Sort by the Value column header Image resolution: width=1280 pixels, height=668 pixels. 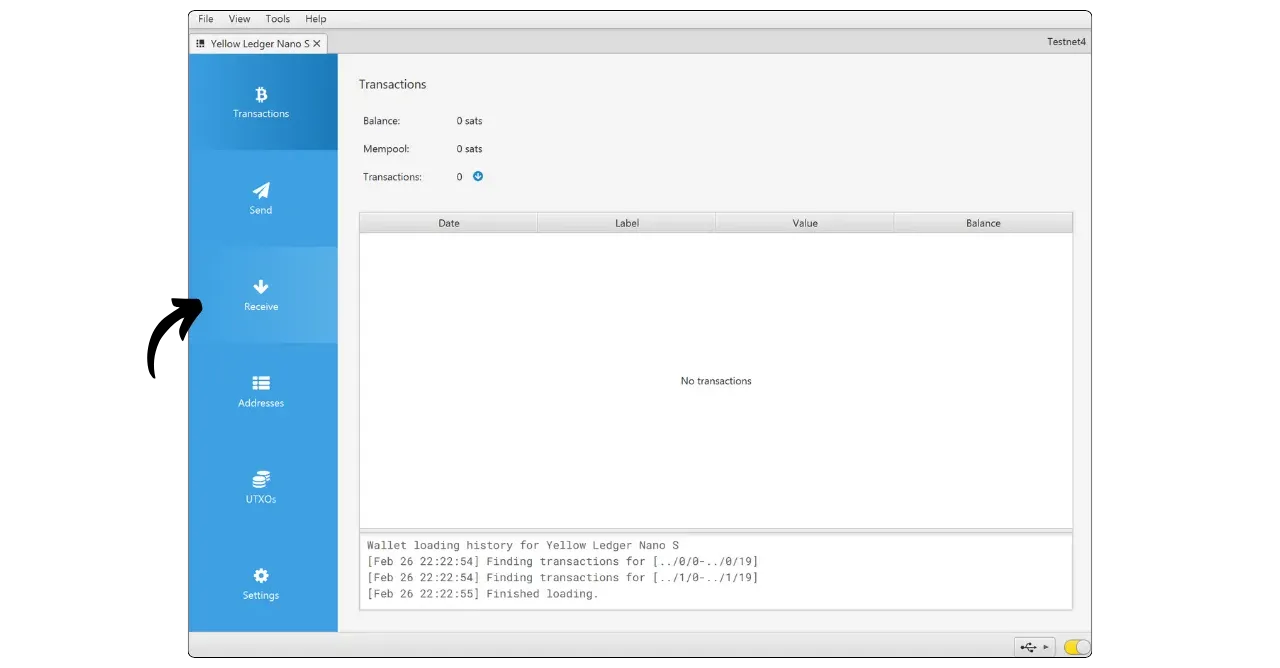[x=805, y=223]
